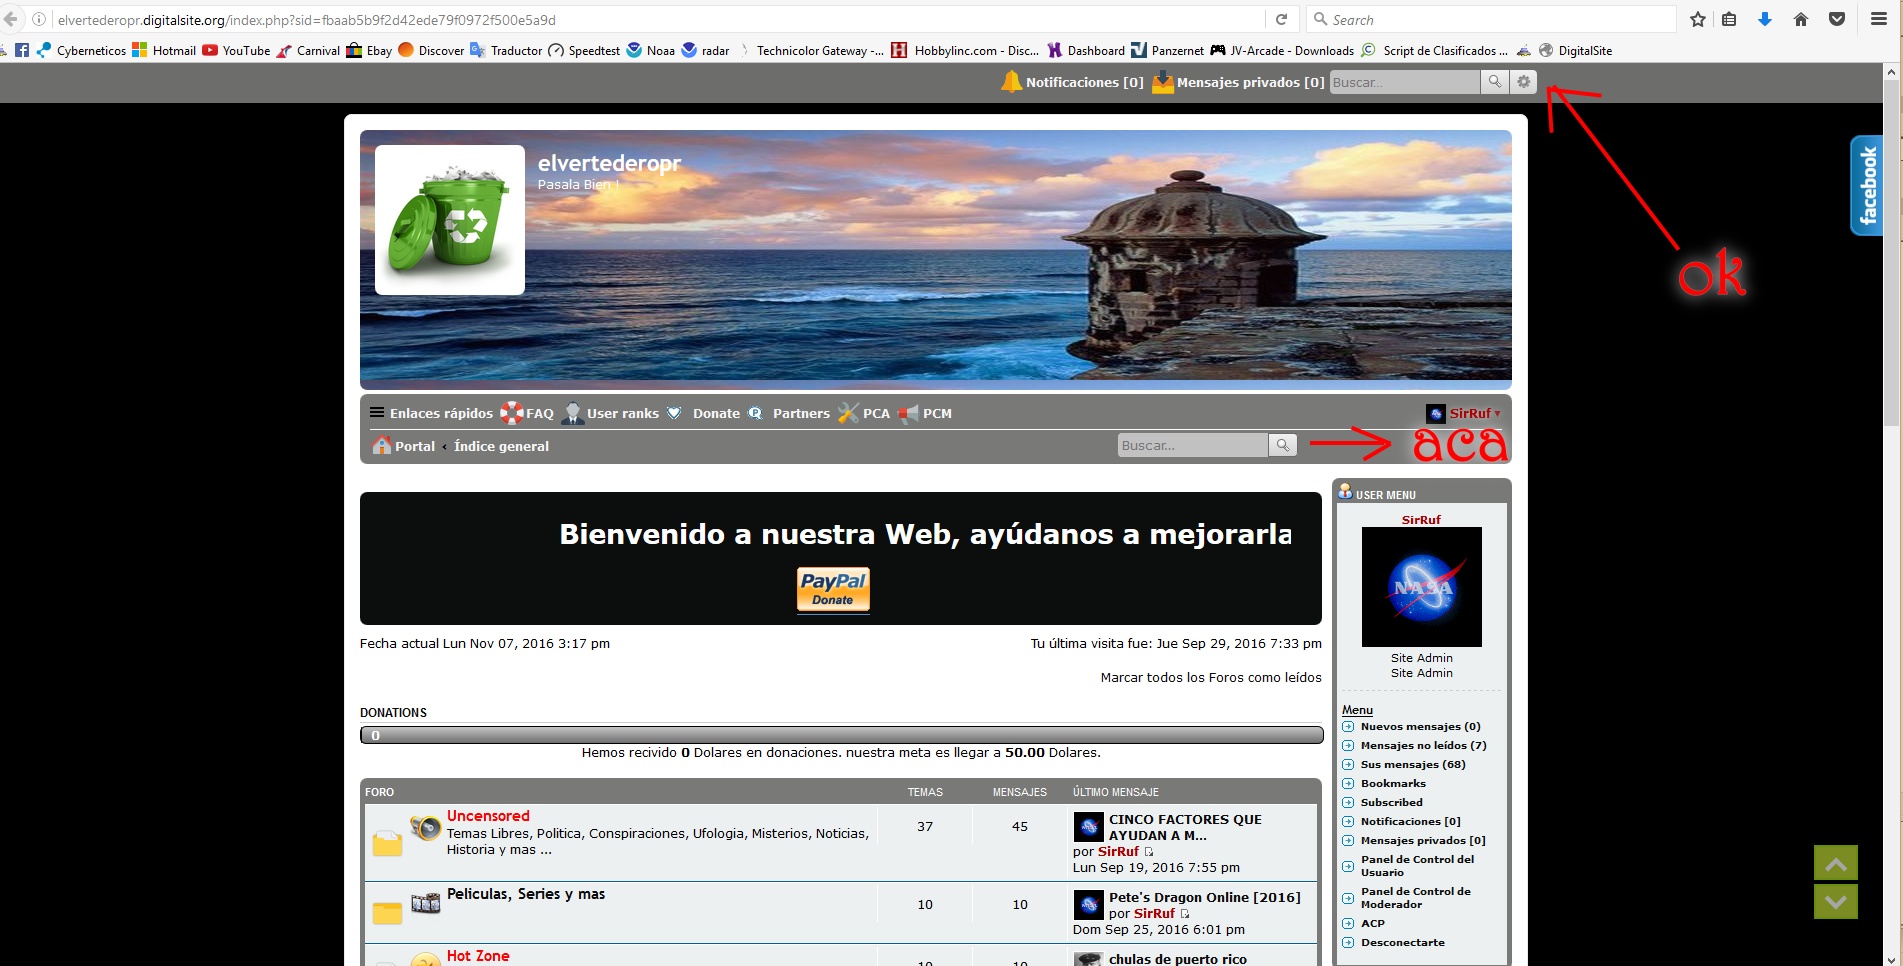Click the green scroll-up arrow button

tap(1835, 863)
